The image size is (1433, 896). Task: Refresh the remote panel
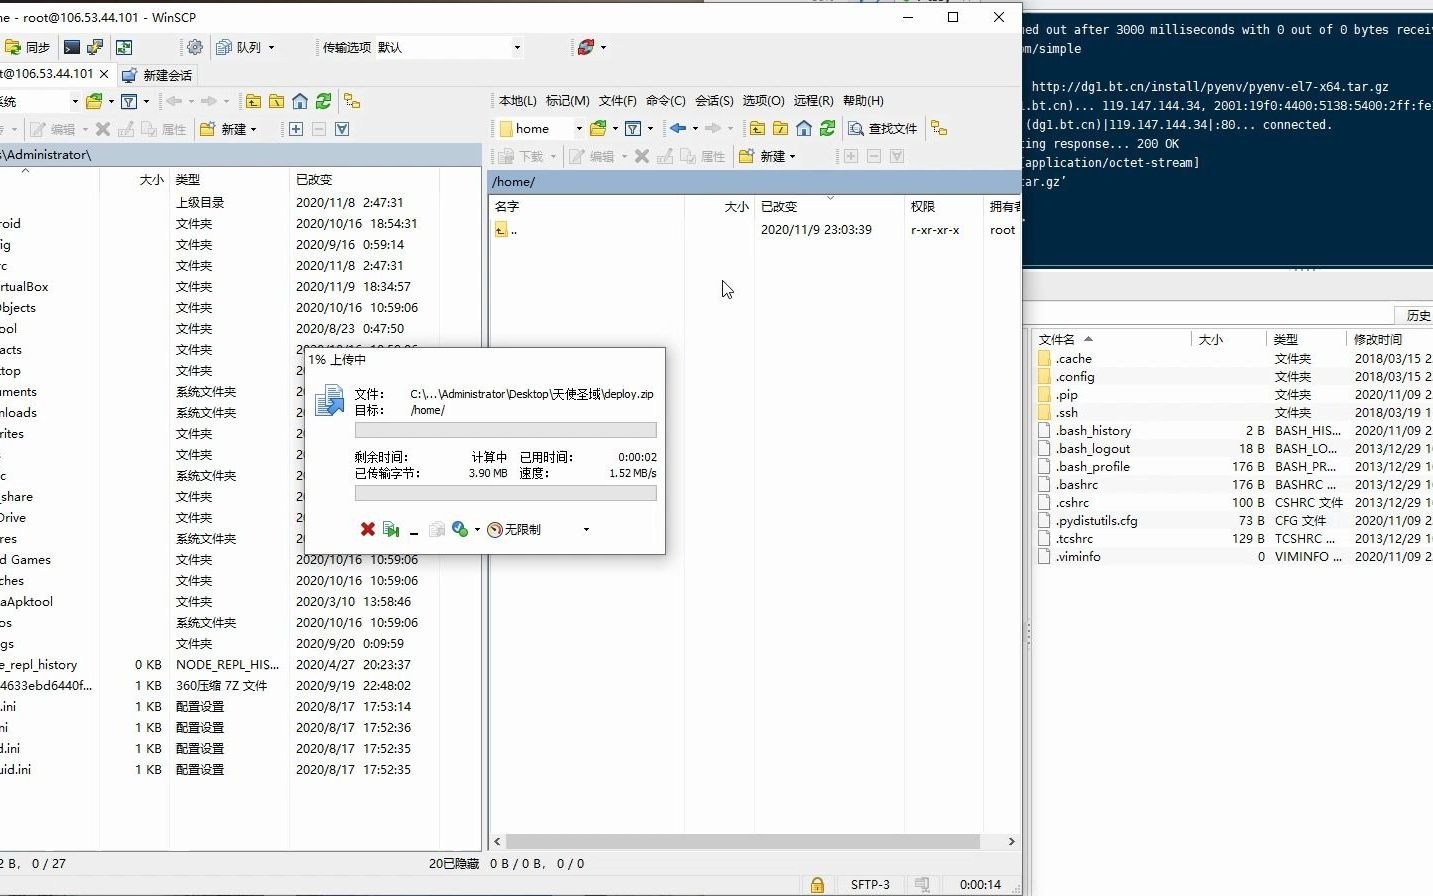pos(827,128)
